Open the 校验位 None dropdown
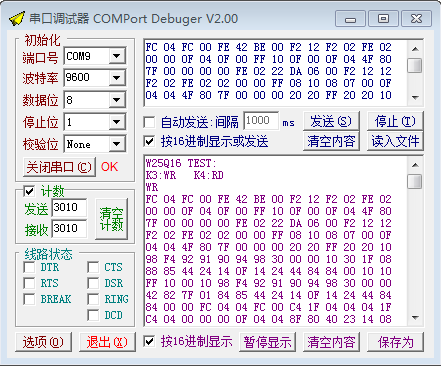The width and height of the screenshot is (441, 366). (x=117, y=144)
